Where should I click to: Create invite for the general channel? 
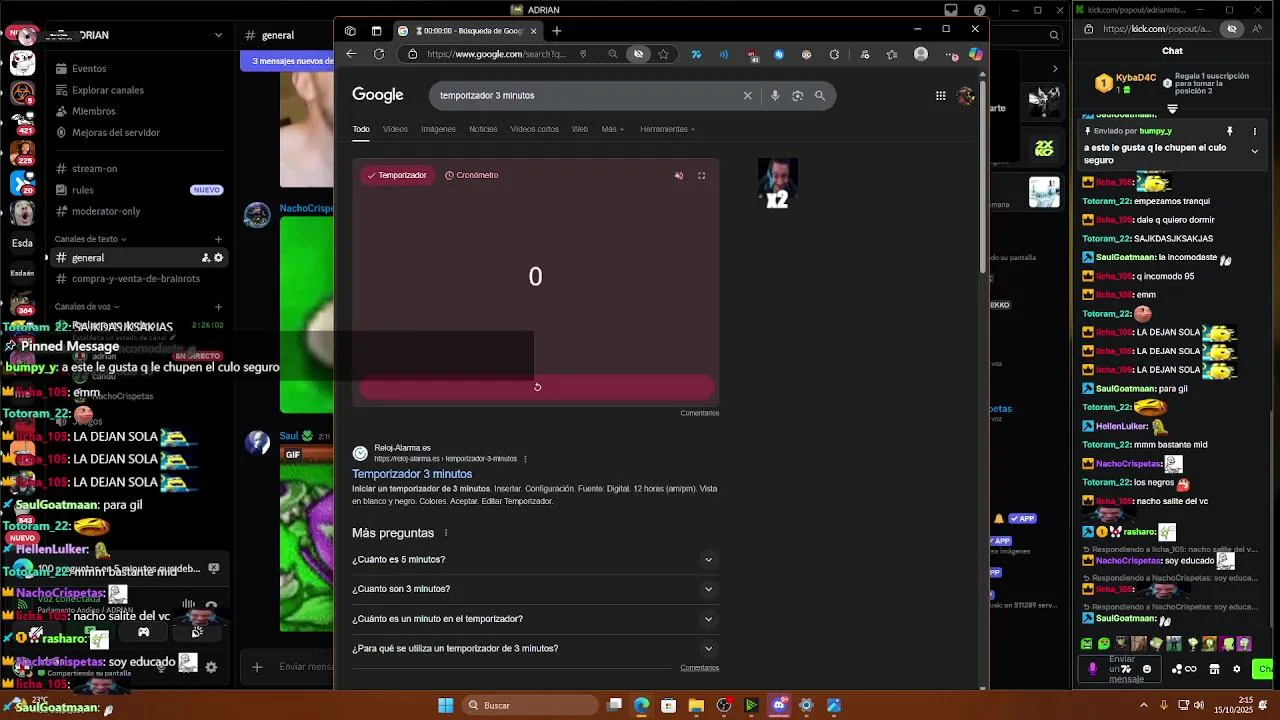click(x=205, y=258)
